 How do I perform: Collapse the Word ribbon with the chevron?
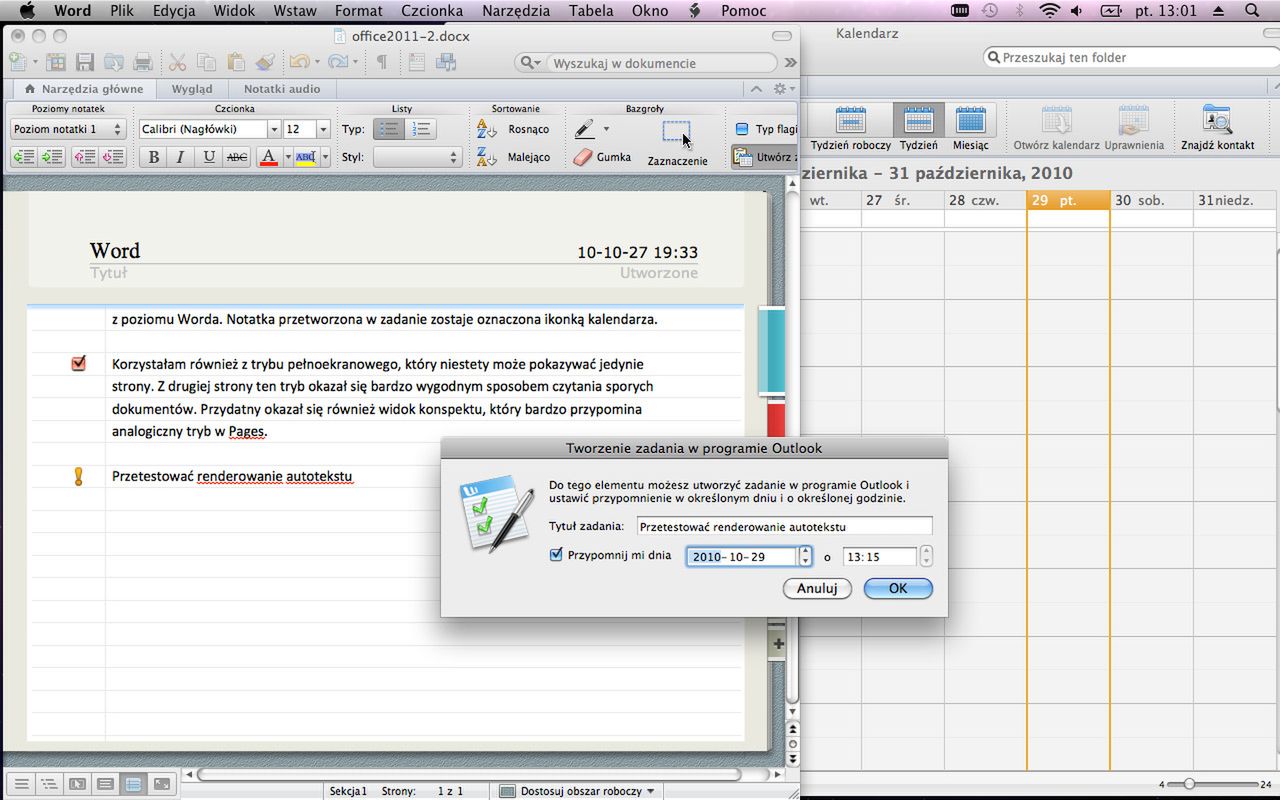tap(756, 89)
